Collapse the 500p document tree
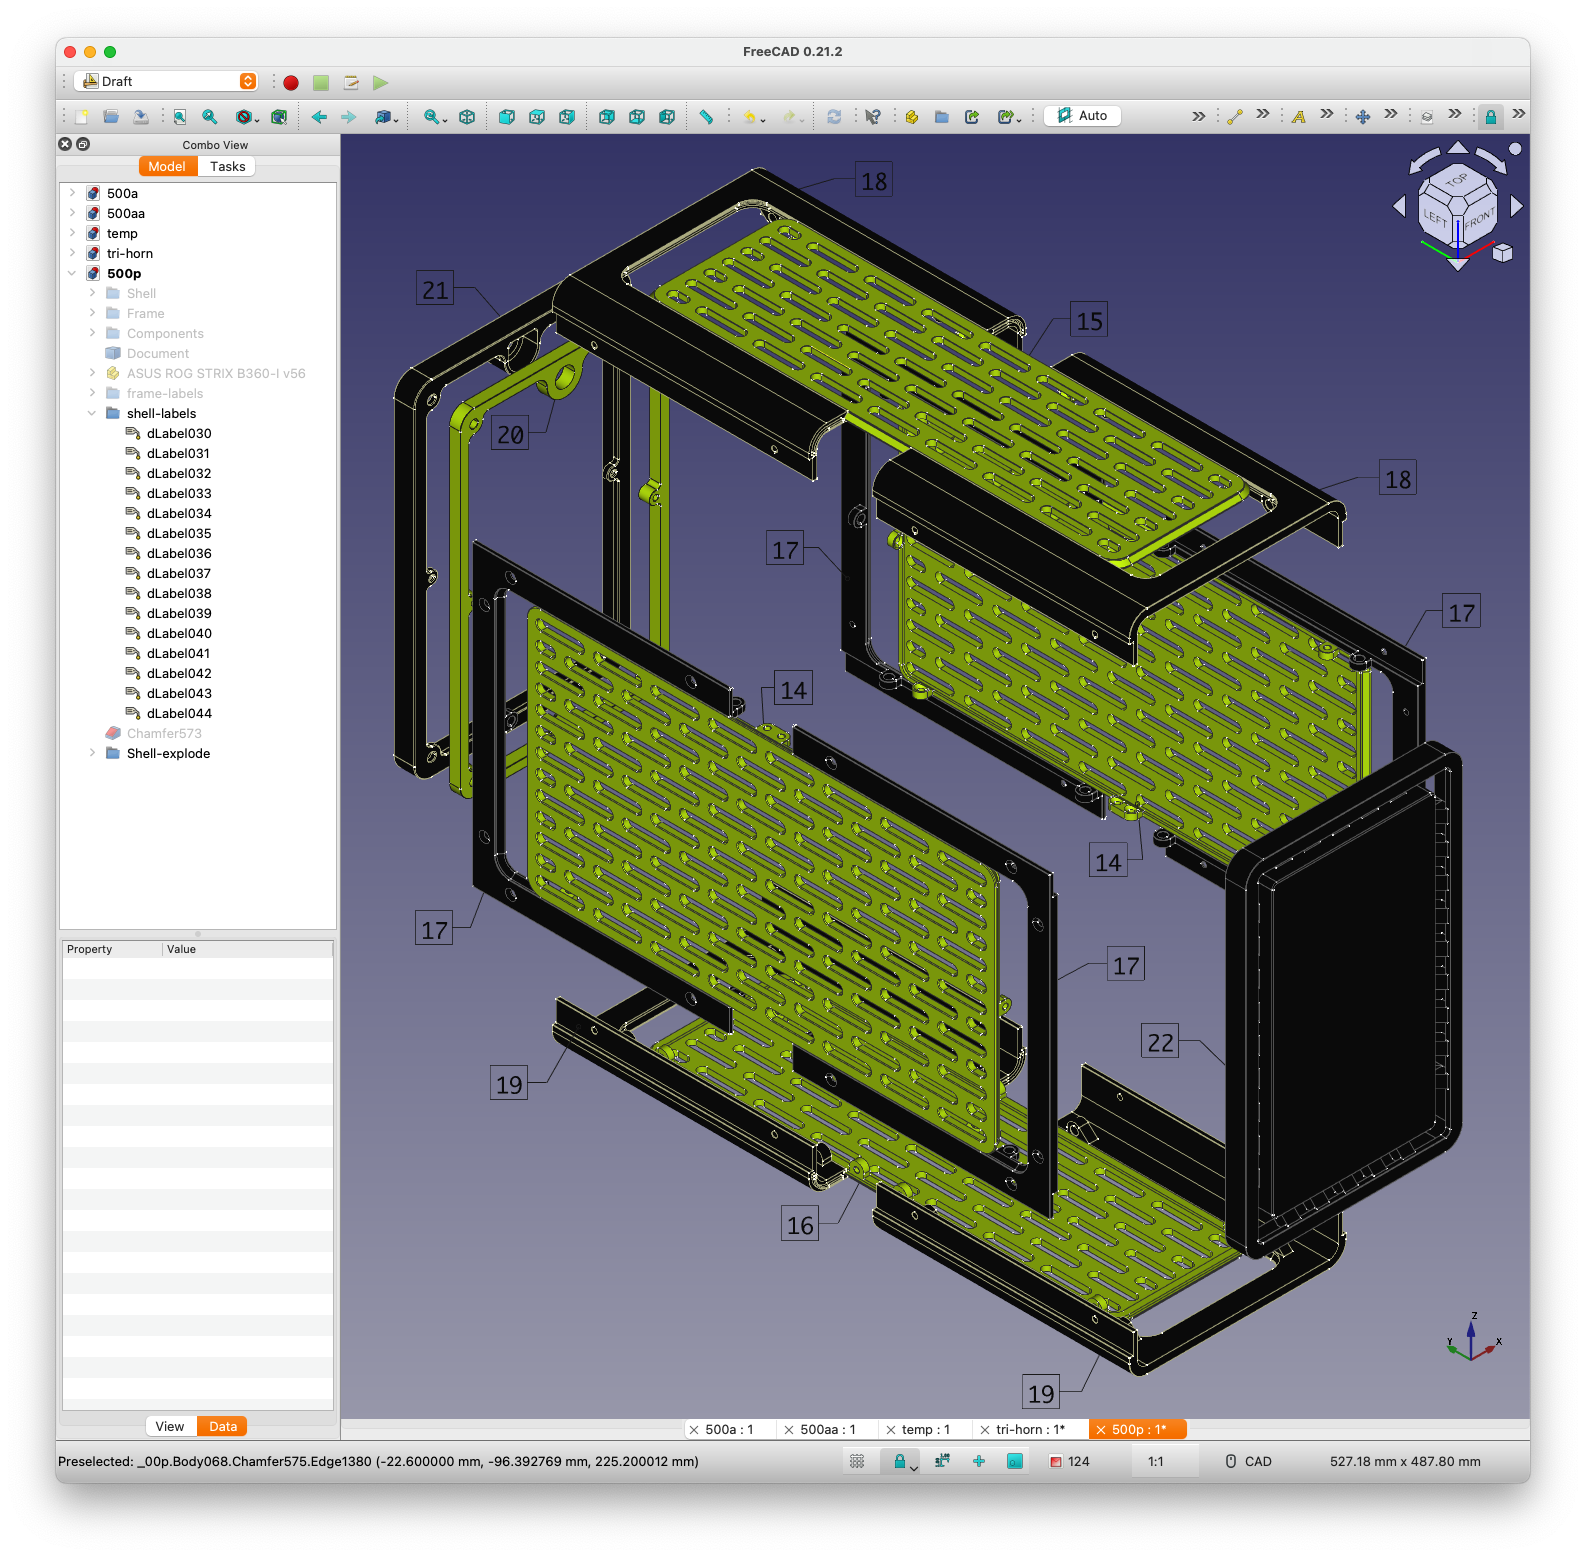The width and height of the screenshot is (1586, 1557). [x=72, y=273]
